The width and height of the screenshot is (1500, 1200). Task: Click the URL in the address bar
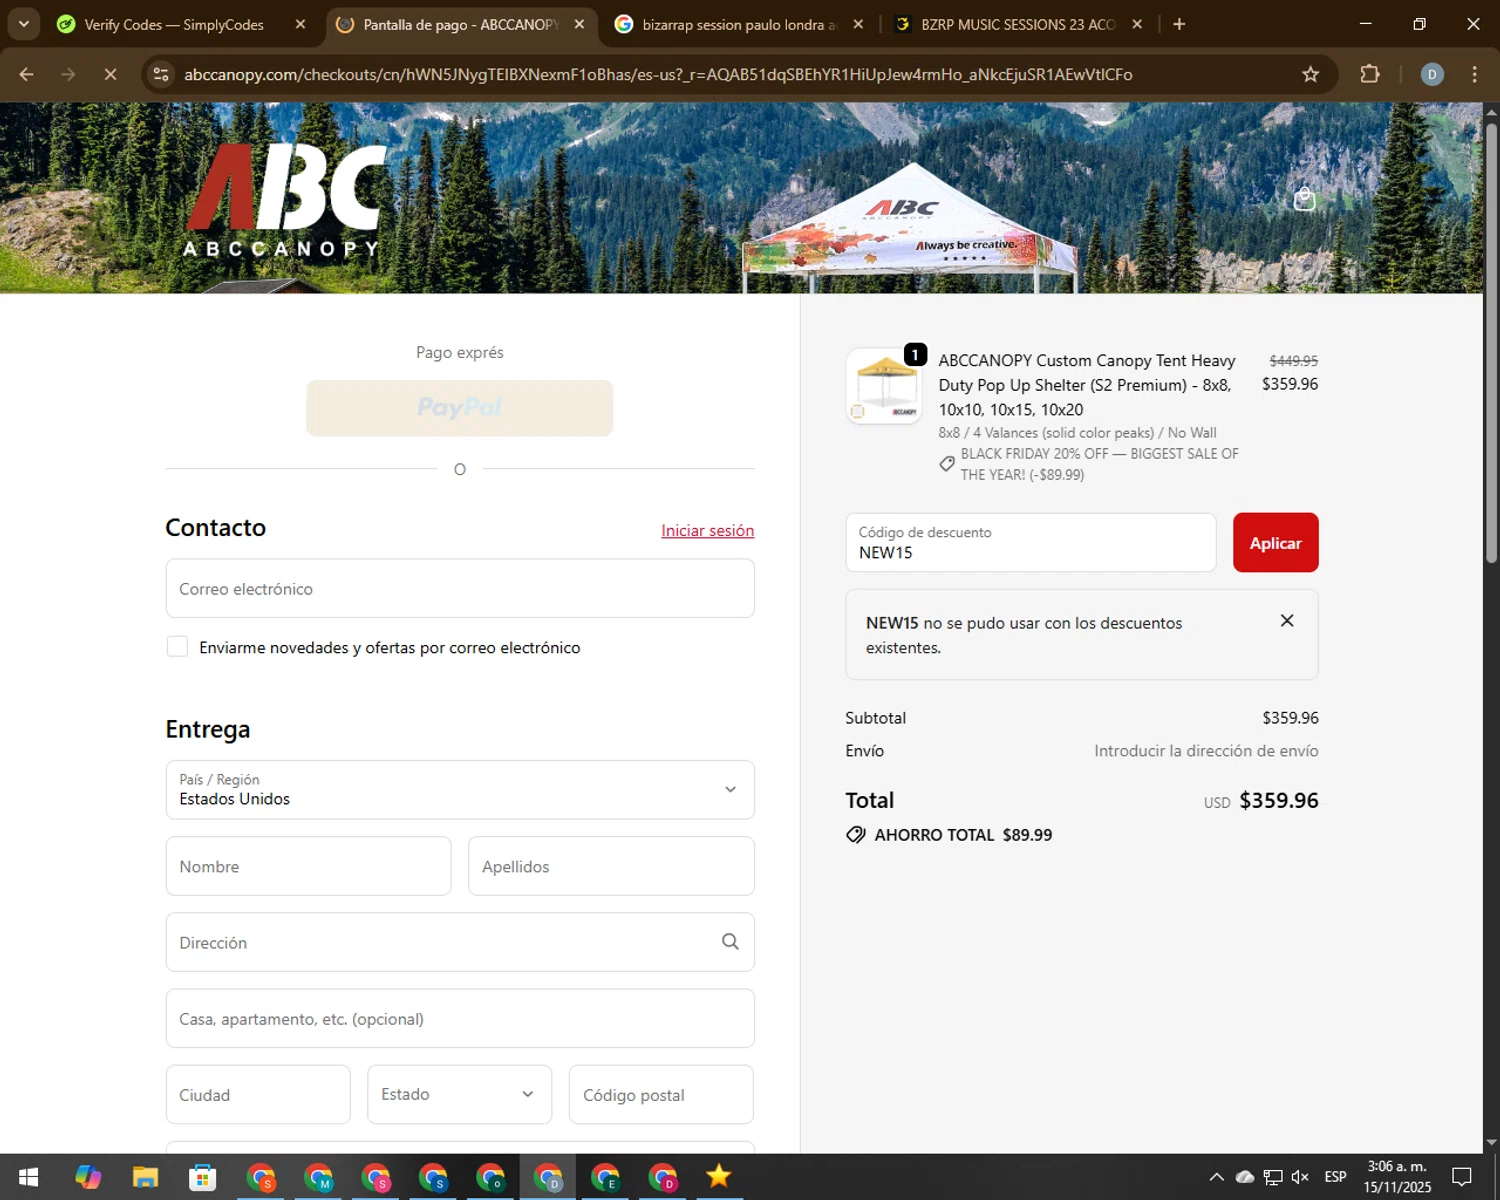658,74
